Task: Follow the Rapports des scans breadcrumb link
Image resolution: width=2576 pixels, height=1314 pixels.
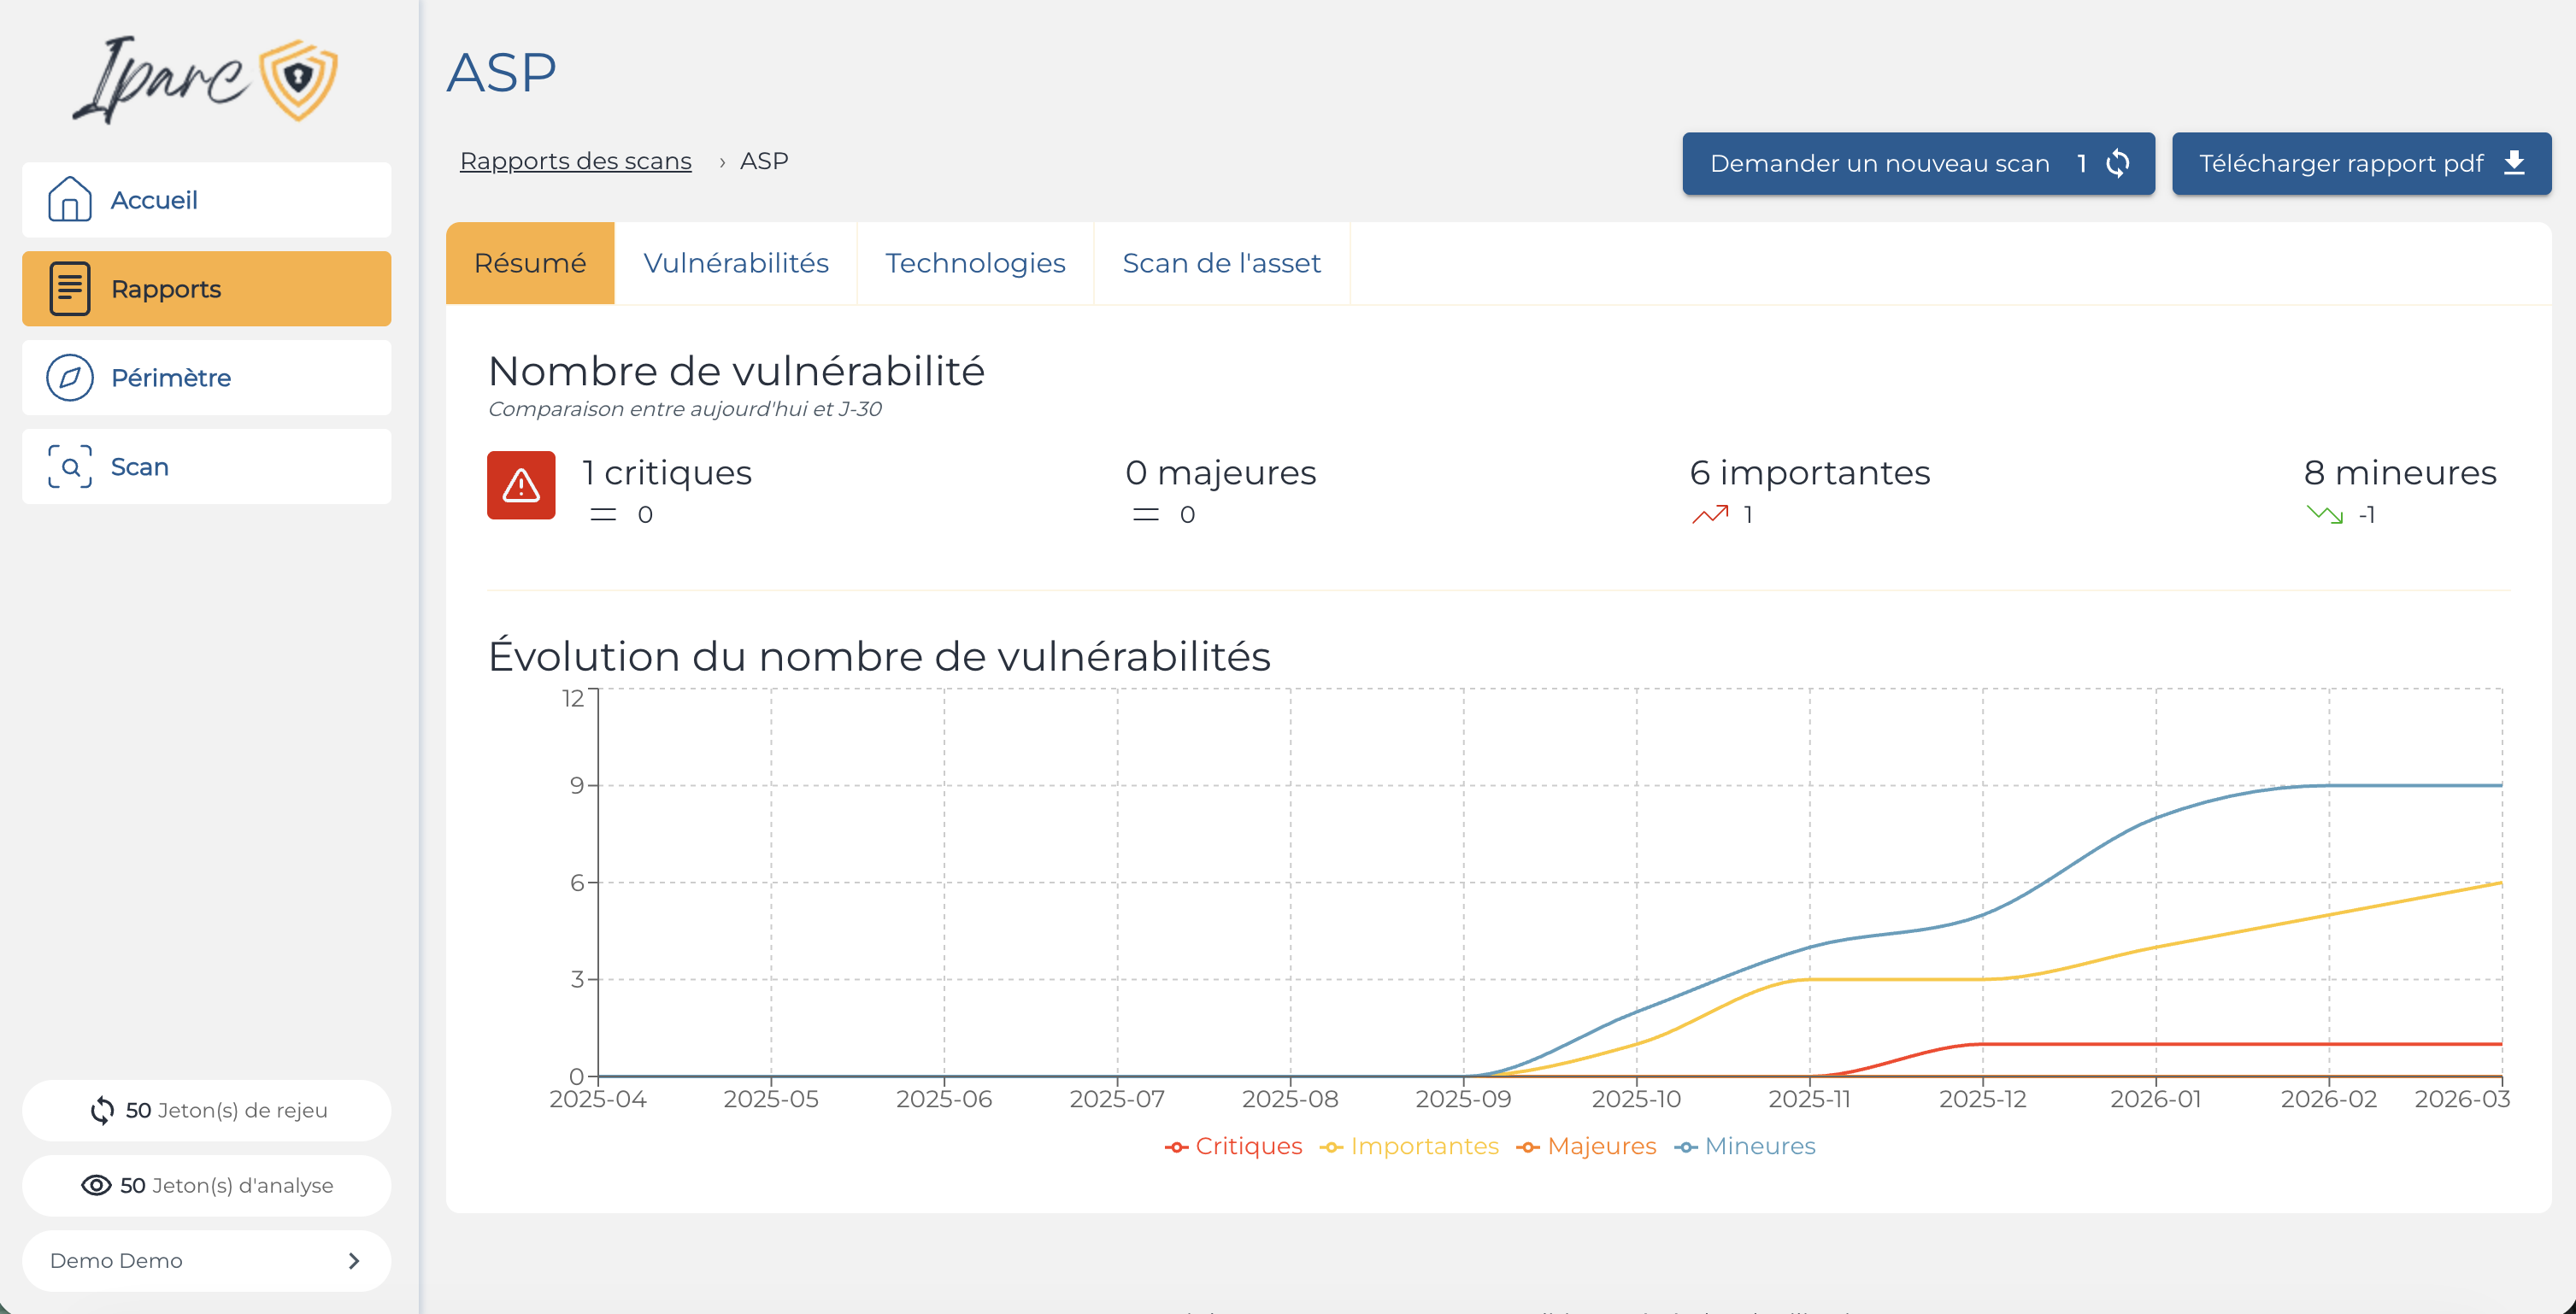Action: pos(575,161)
